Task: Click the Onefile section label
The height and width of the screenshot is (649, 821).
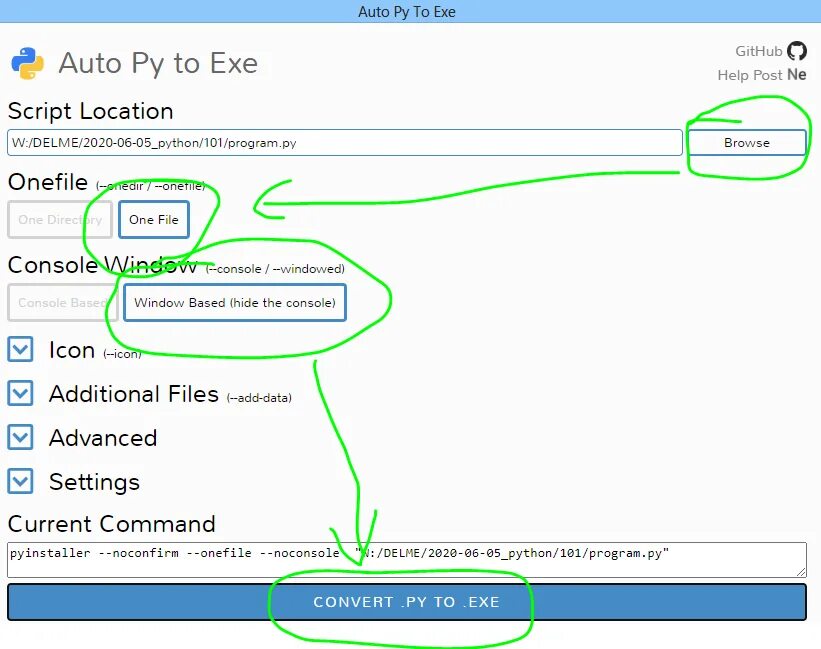Action: point(48,182)
